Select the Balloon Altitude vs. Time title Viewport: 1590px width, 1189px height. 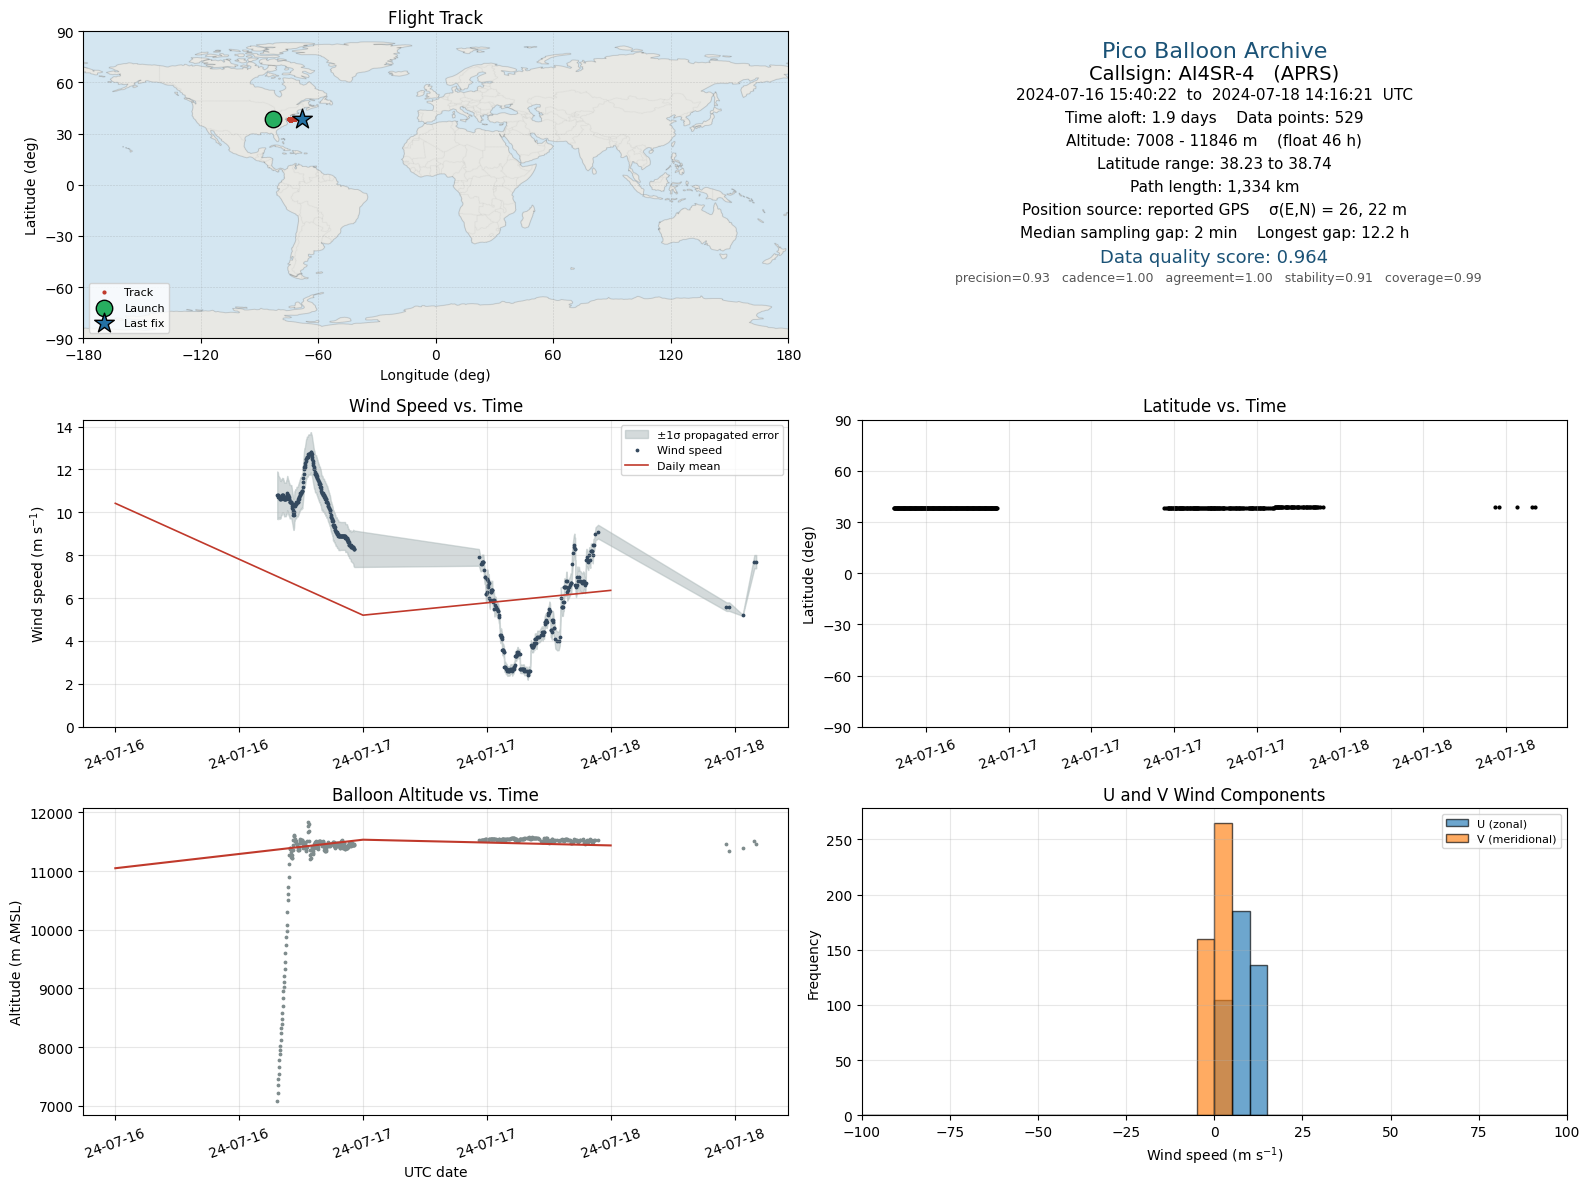435,795
